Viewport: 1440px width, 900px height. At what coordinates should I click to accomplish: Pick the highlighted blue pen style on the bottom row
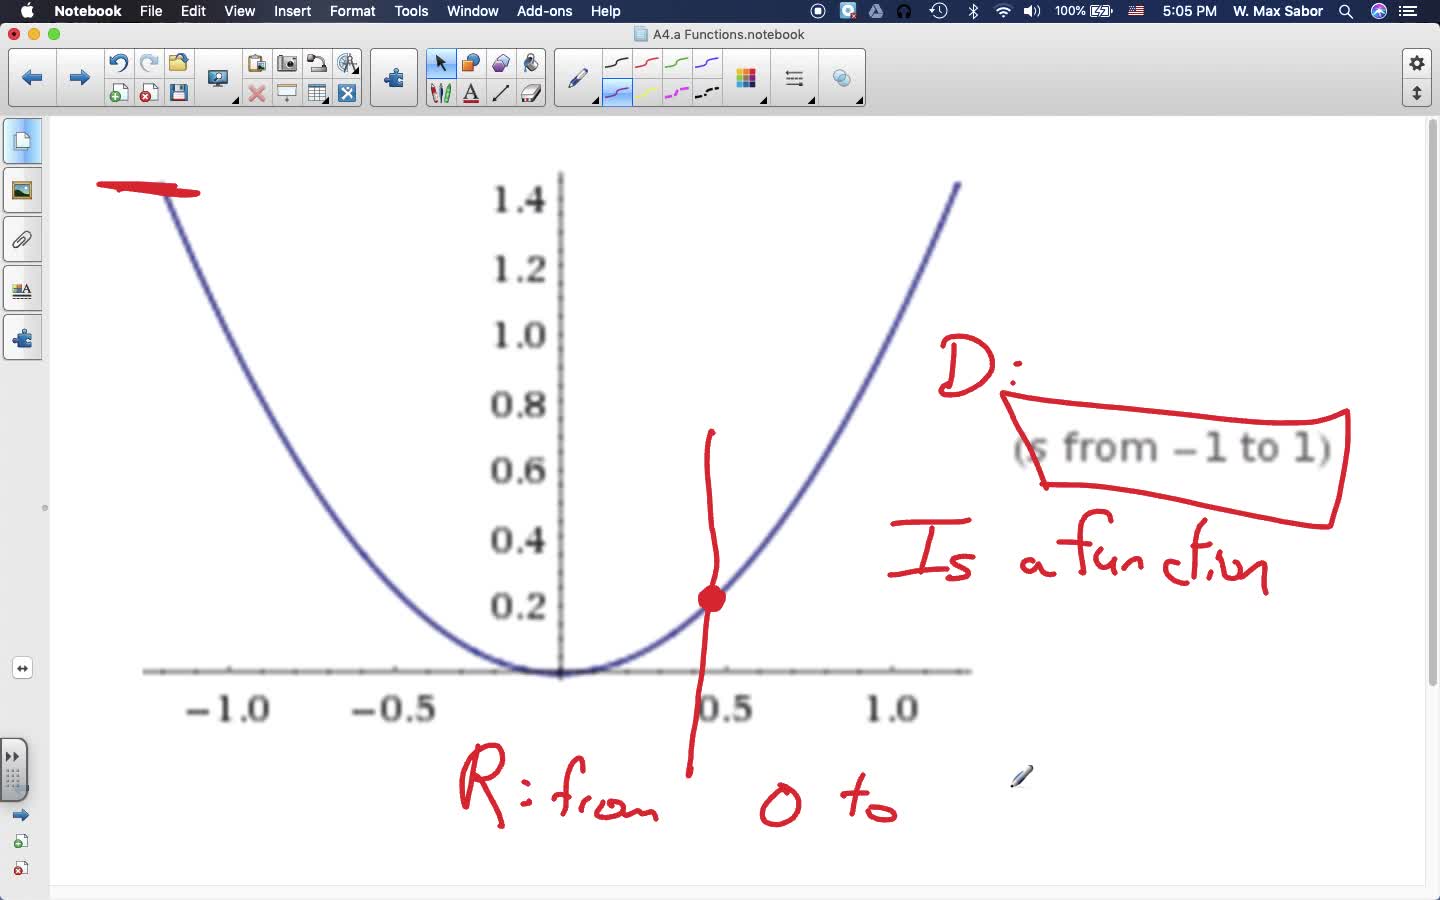click(x=617, y=93)
